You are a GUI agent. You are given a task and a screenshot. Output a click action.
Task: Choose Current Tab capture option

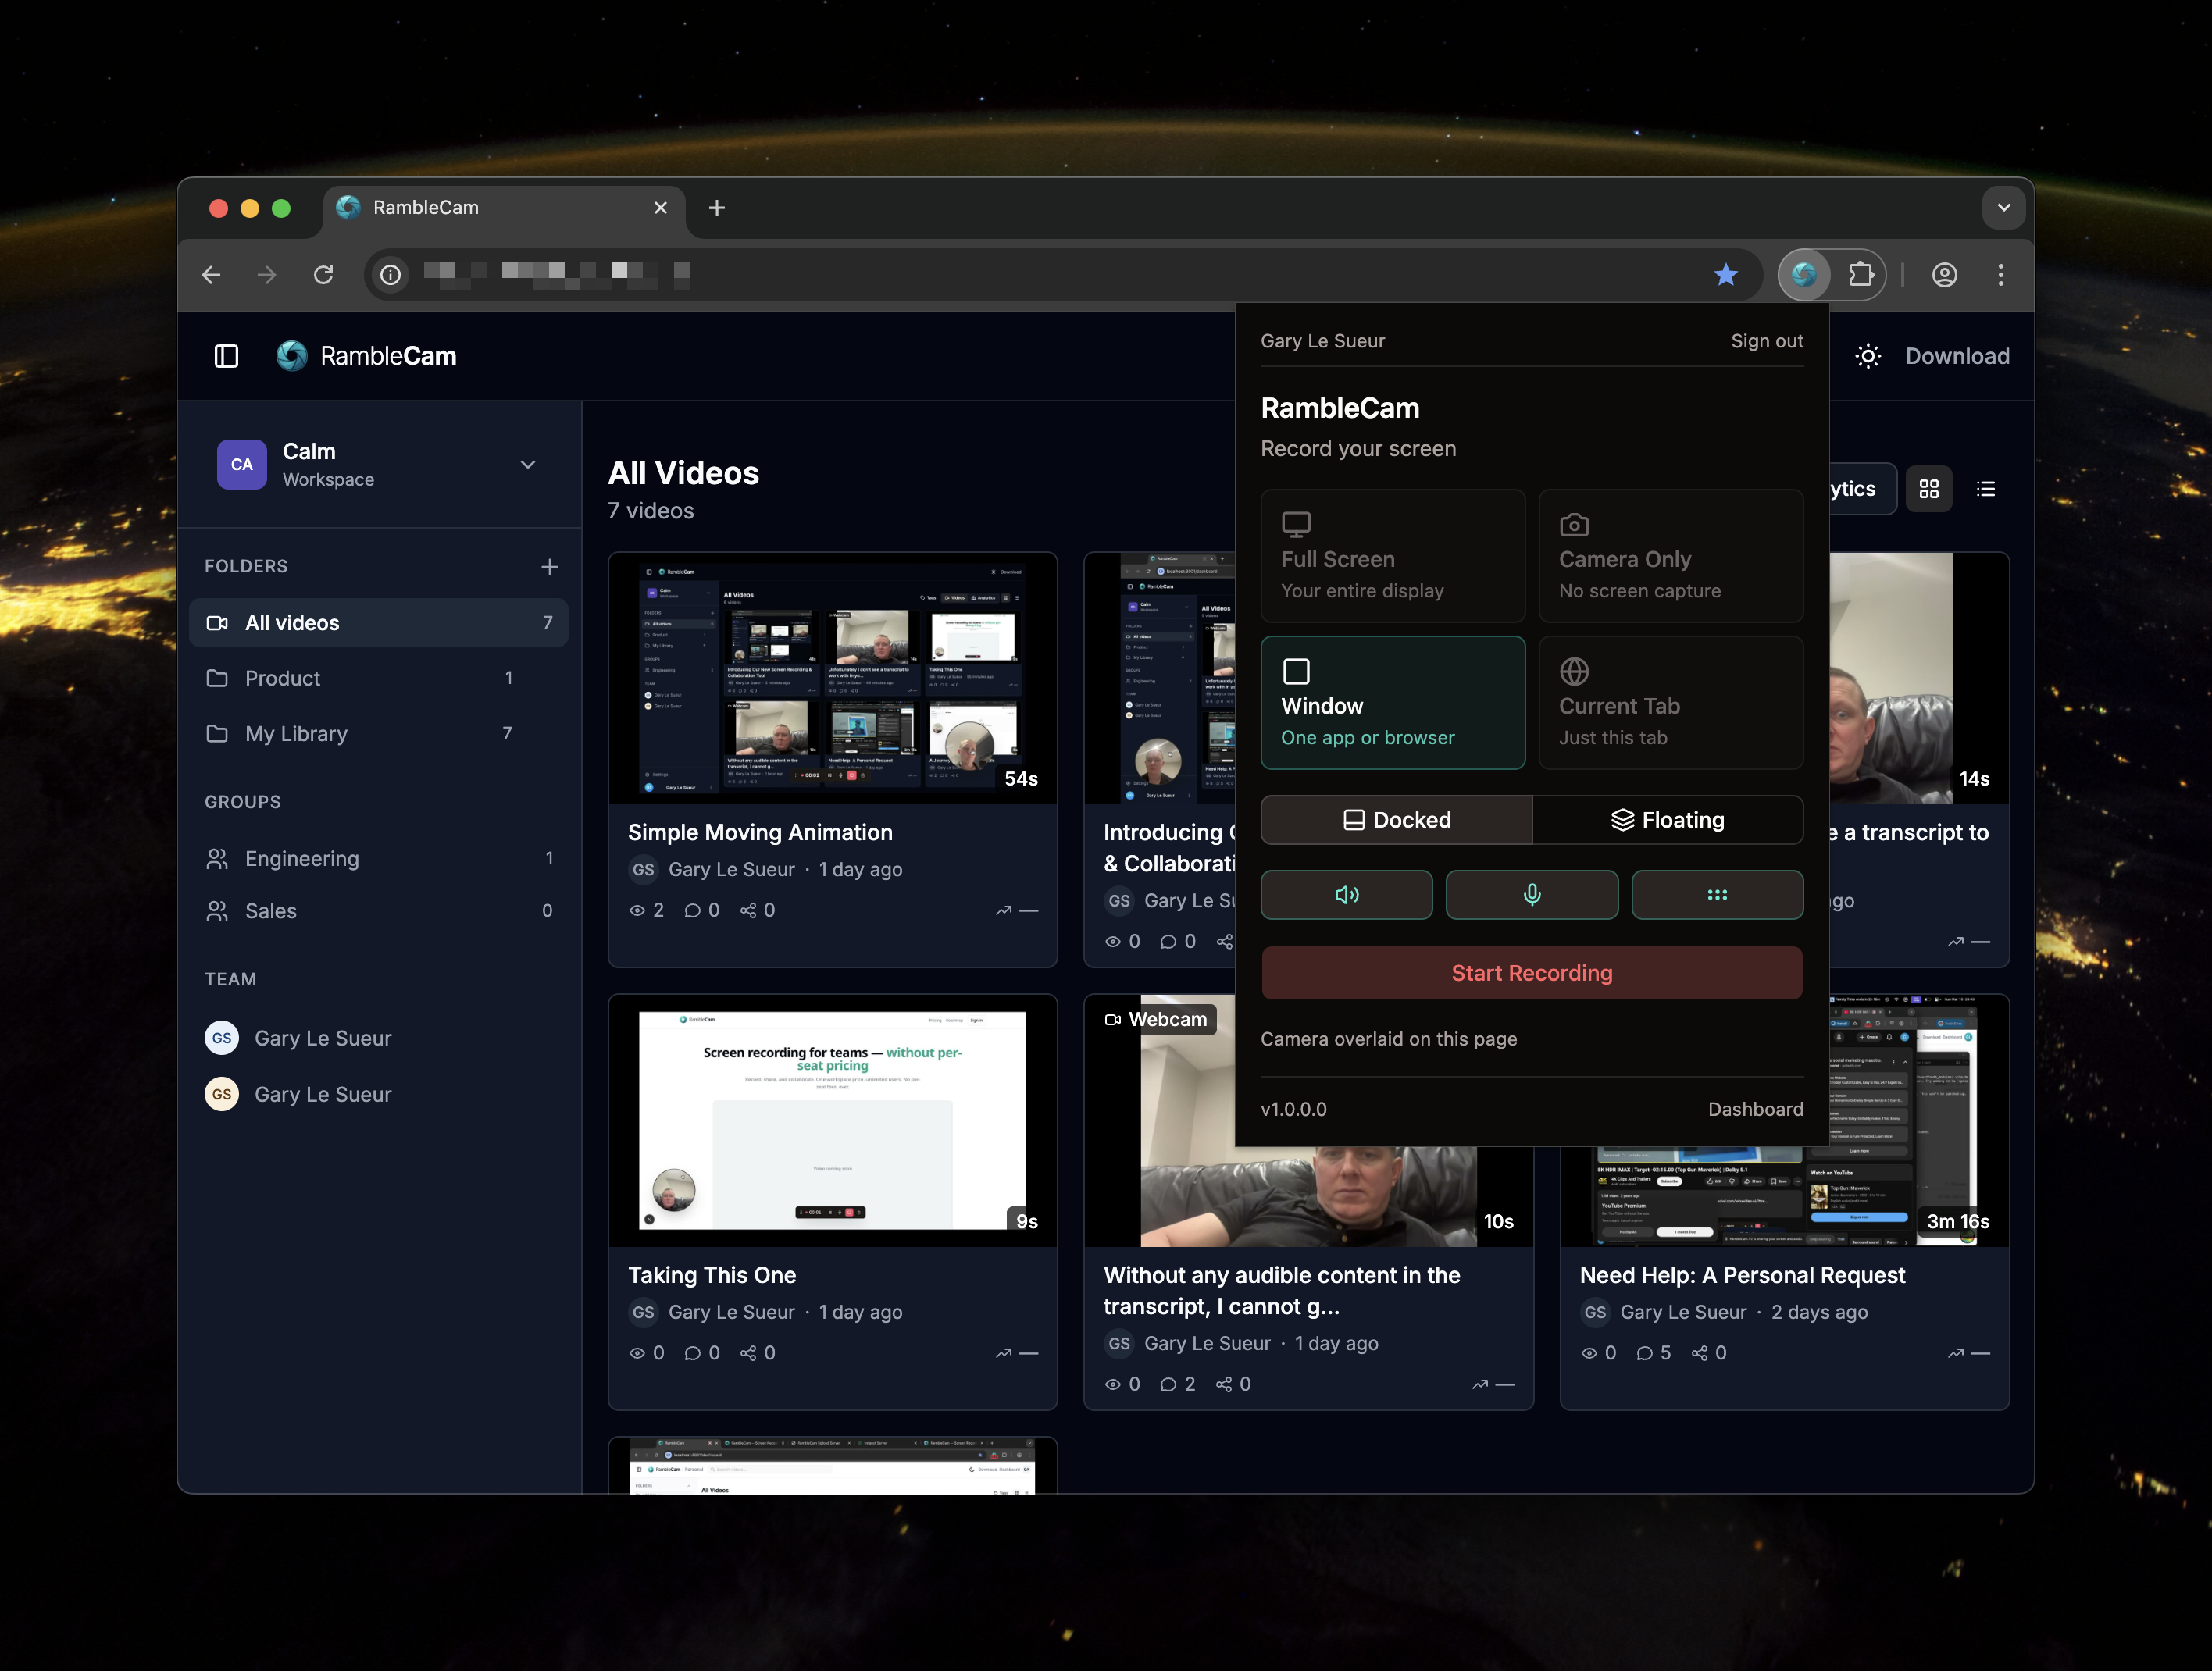[1670, 703]
